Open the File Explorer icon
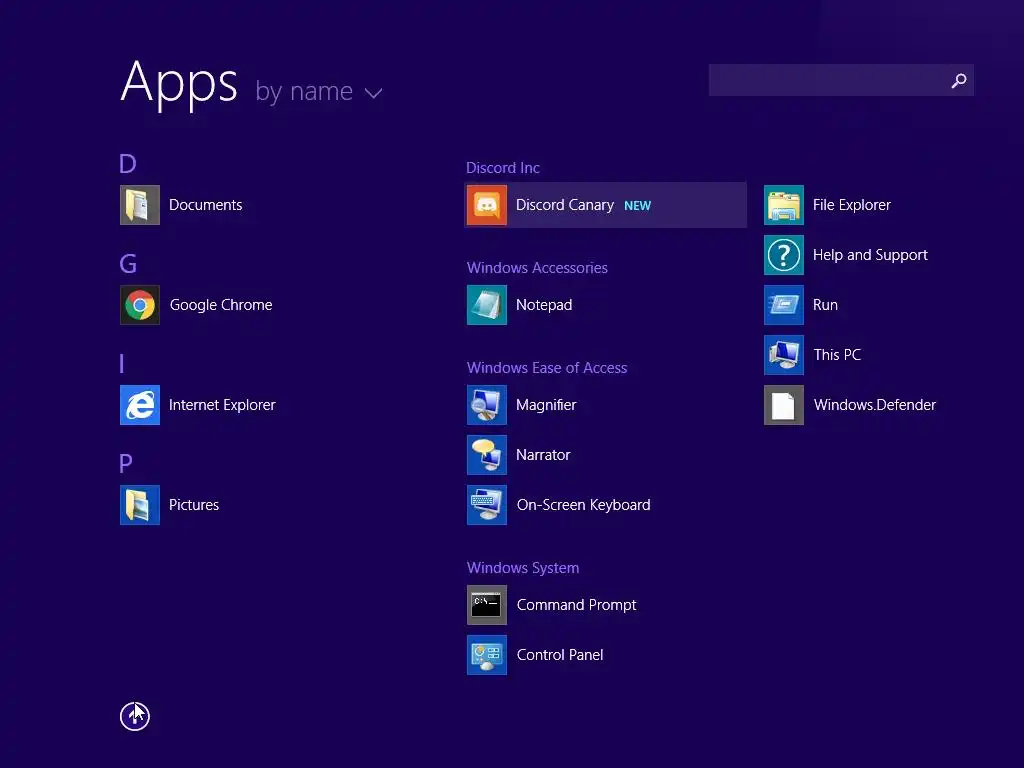This screenshot has width=1024, height=768. 784,205
